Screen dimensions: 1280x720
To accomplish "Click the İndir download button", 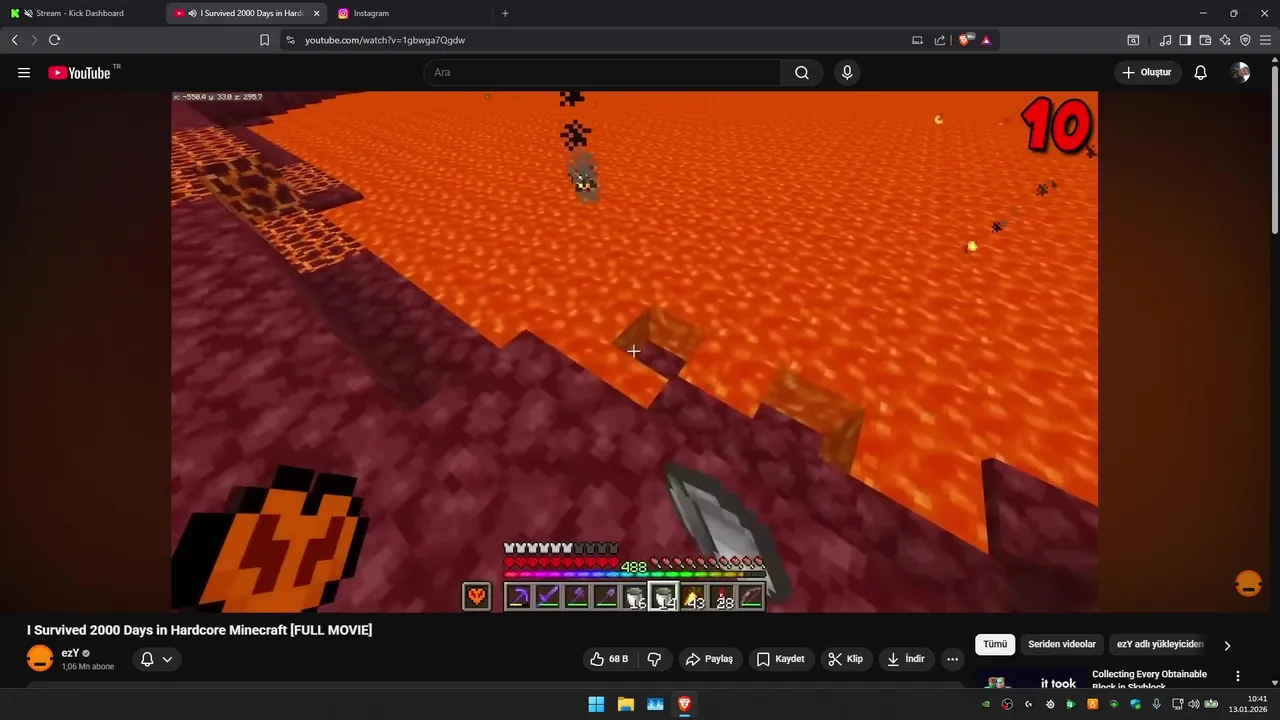I will [906, 659].
